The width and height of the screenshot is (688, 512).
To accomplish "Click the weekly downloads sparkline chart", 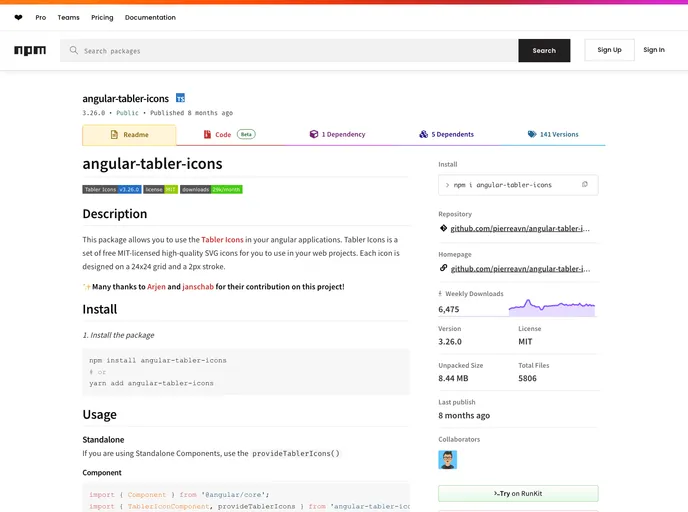I will coord(552,308).
